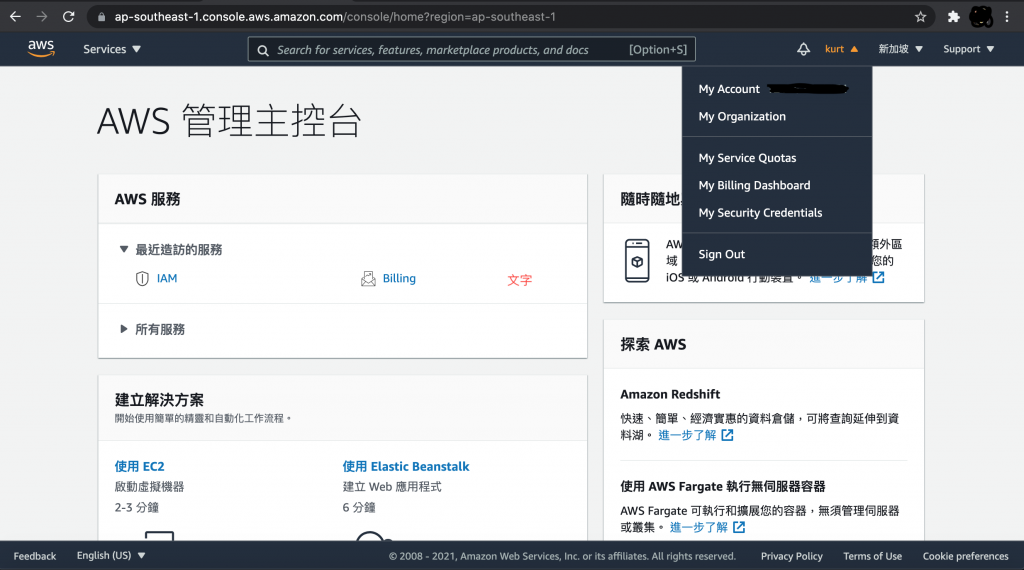The height and width of the screenshot is (570, 1024).
Task: Open the 使用 EC2 solution link
Action: [x=139, y=466]
